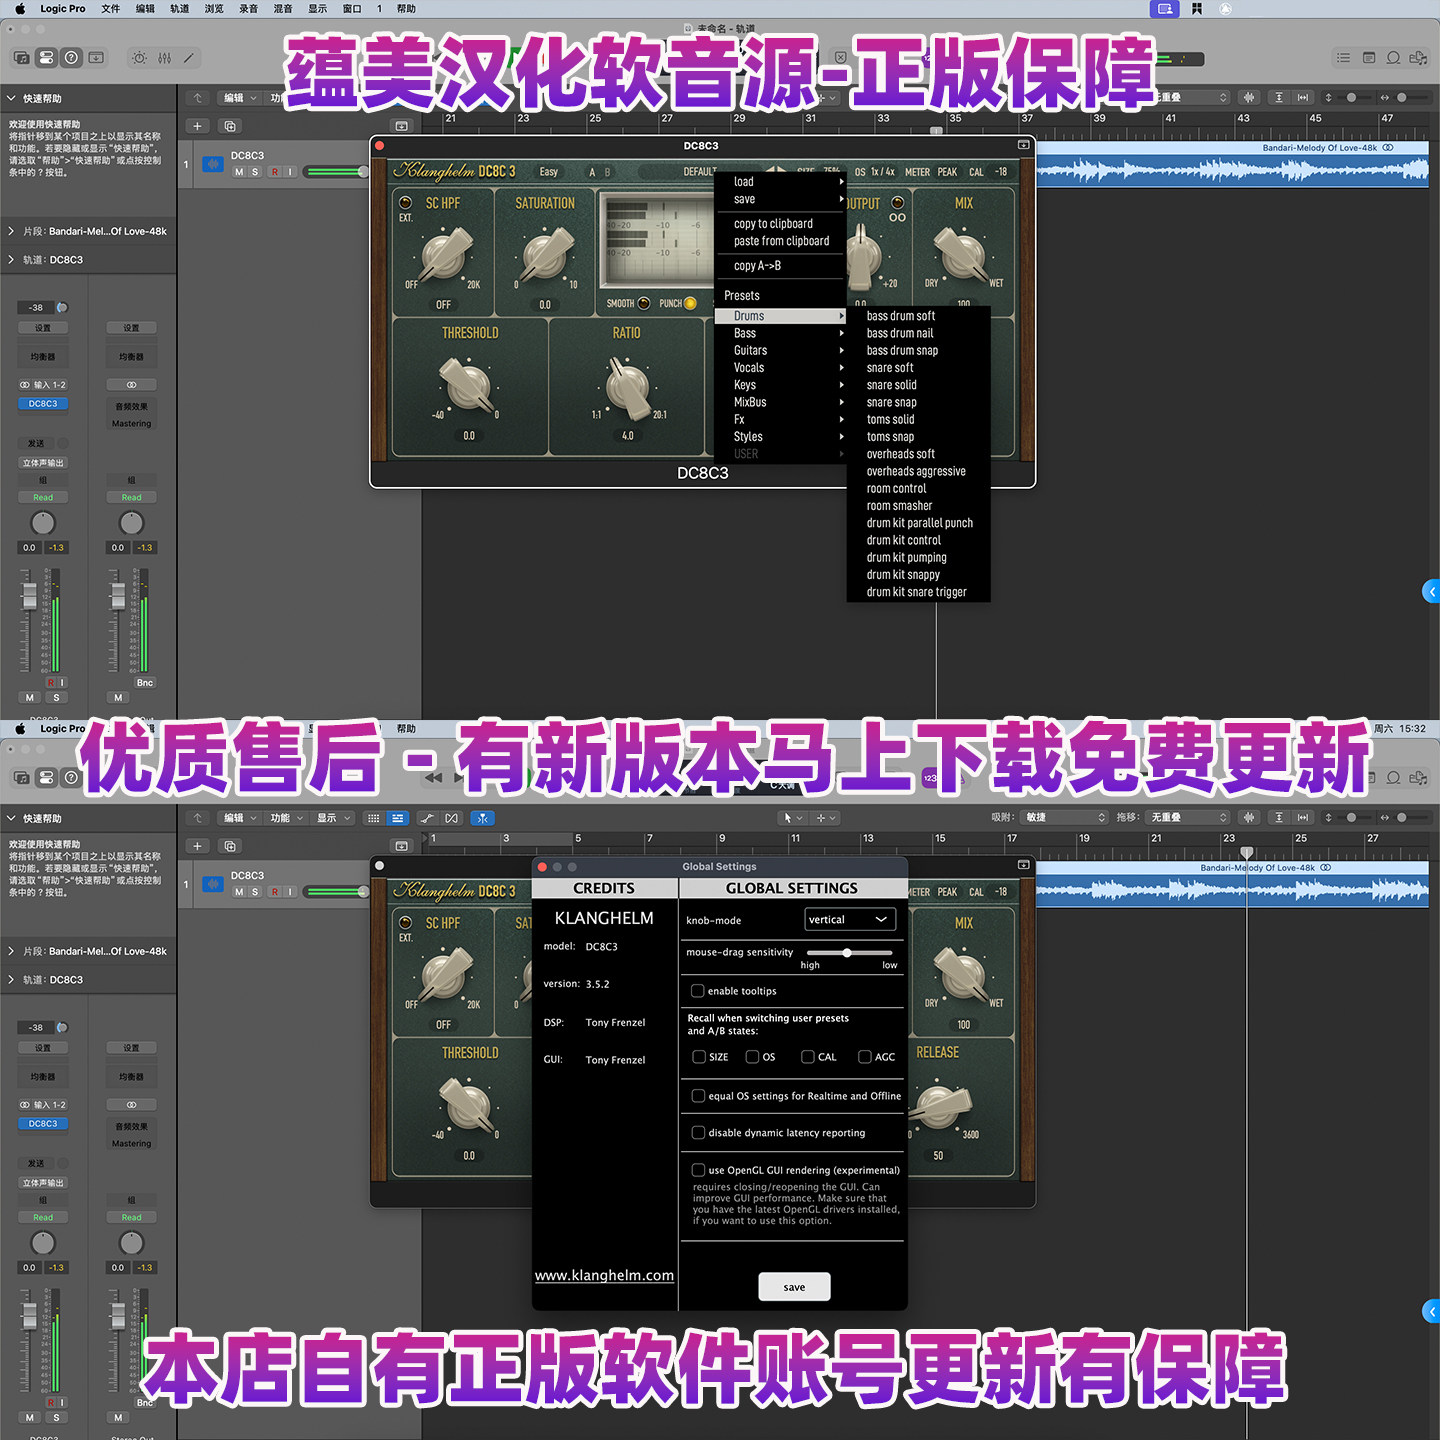Image resolution: width=1440 pixels, height=1440 pixels.
Task: Check the SIZE recall checkbox
Action: tap(699, 1057)
